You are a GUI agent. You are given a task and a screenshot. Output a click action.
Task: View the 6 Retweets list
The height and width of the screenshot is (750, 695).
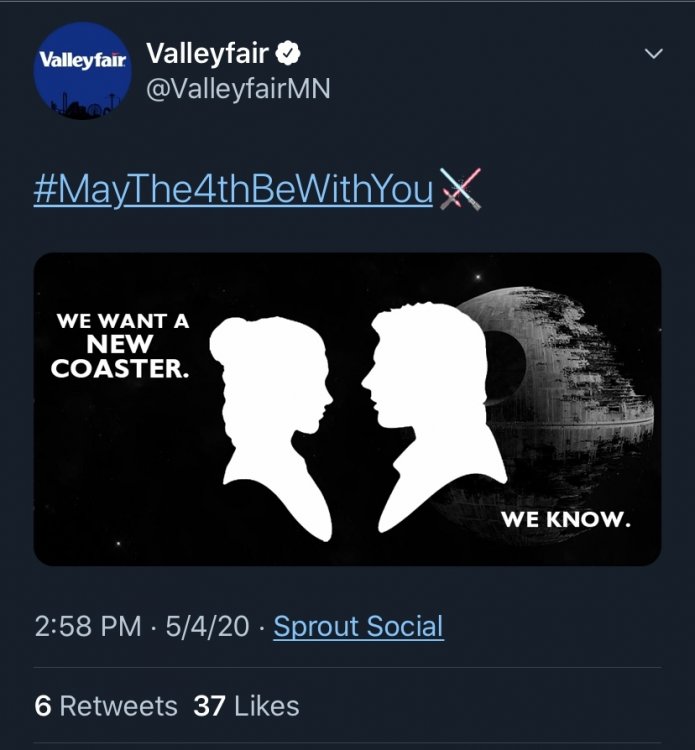(106, 706)
